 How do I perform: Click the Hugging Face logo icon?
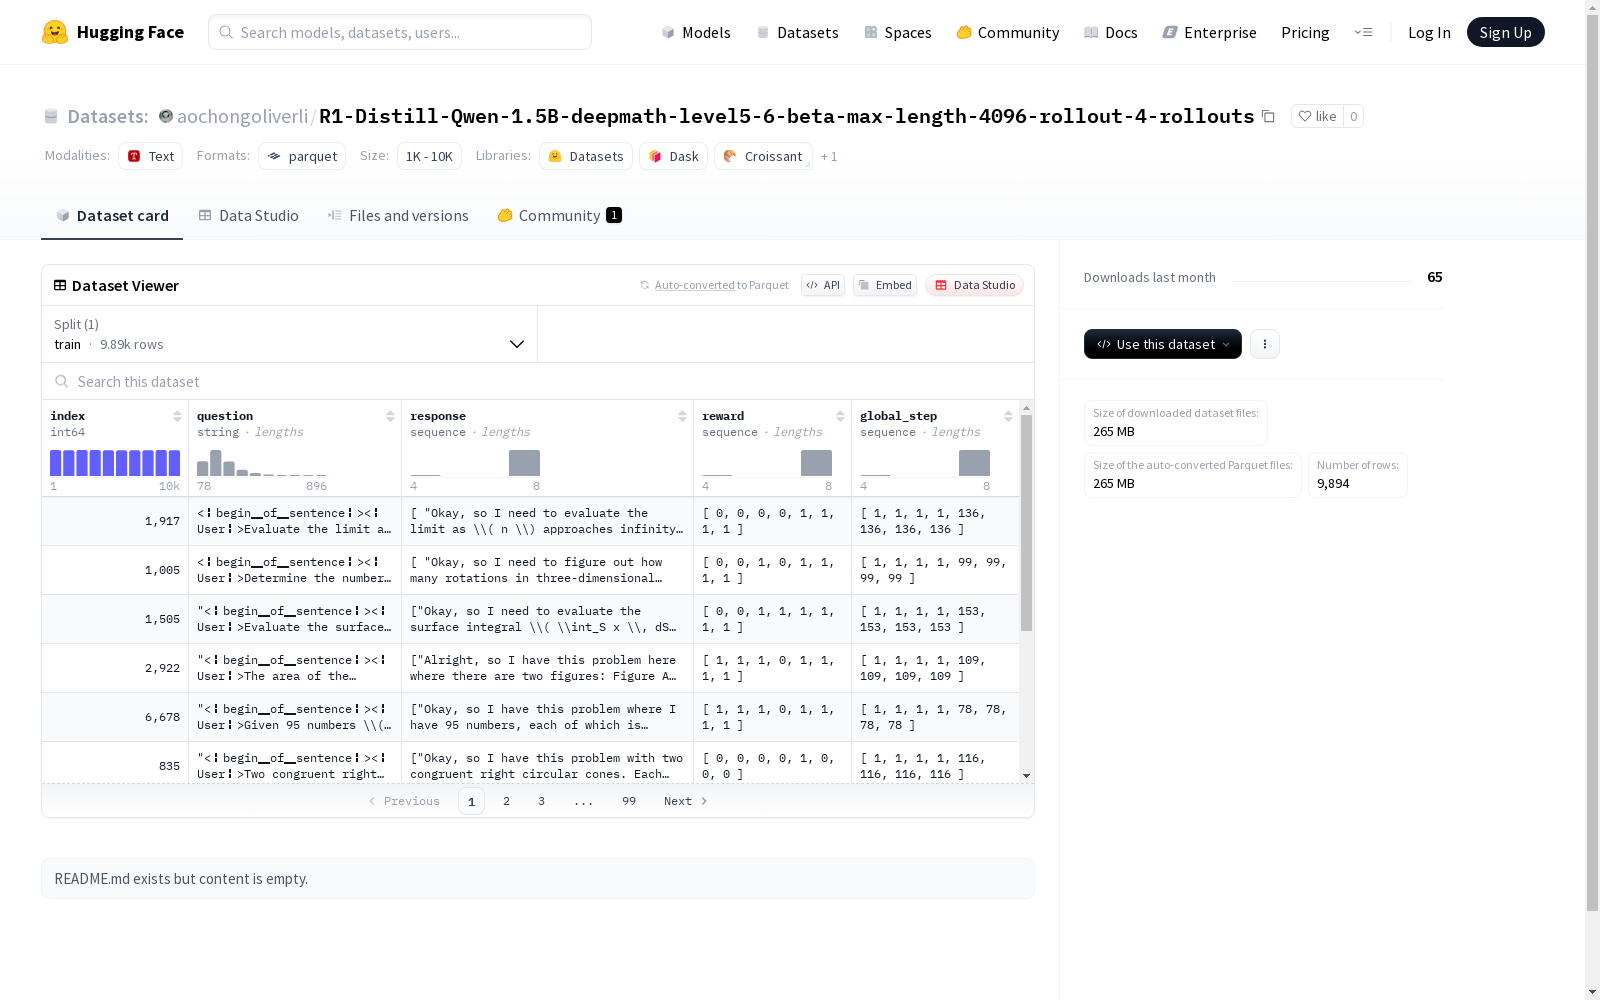(x=55, y=32)
